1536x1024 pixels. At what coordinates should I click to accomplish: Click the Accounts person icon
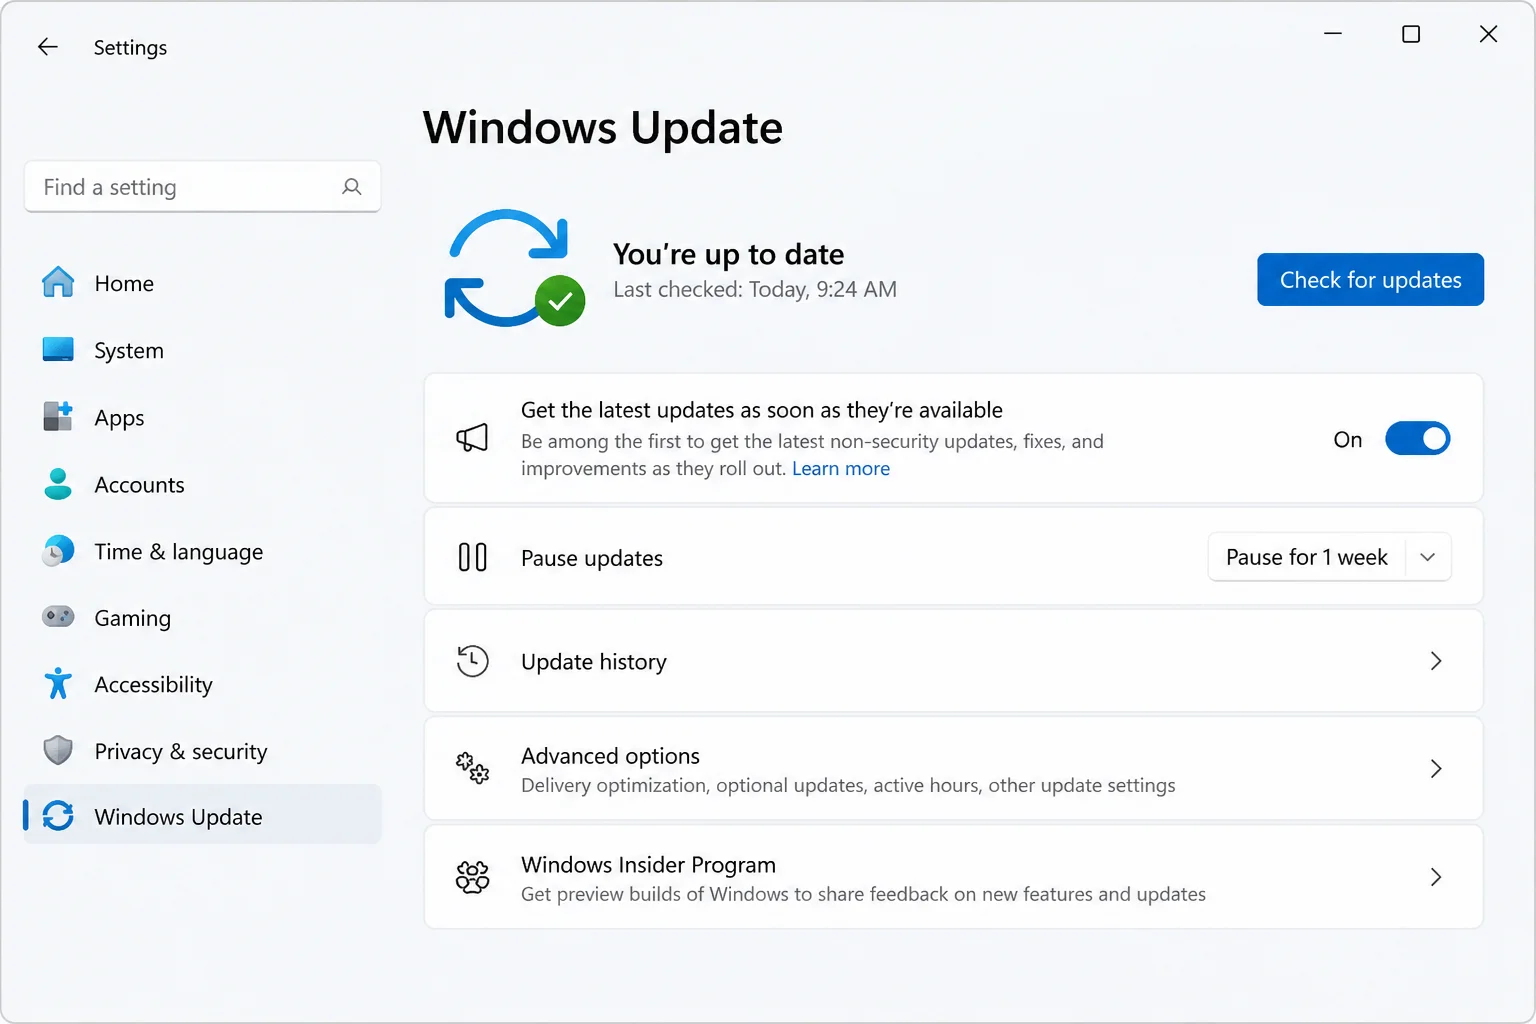(58, 484)
